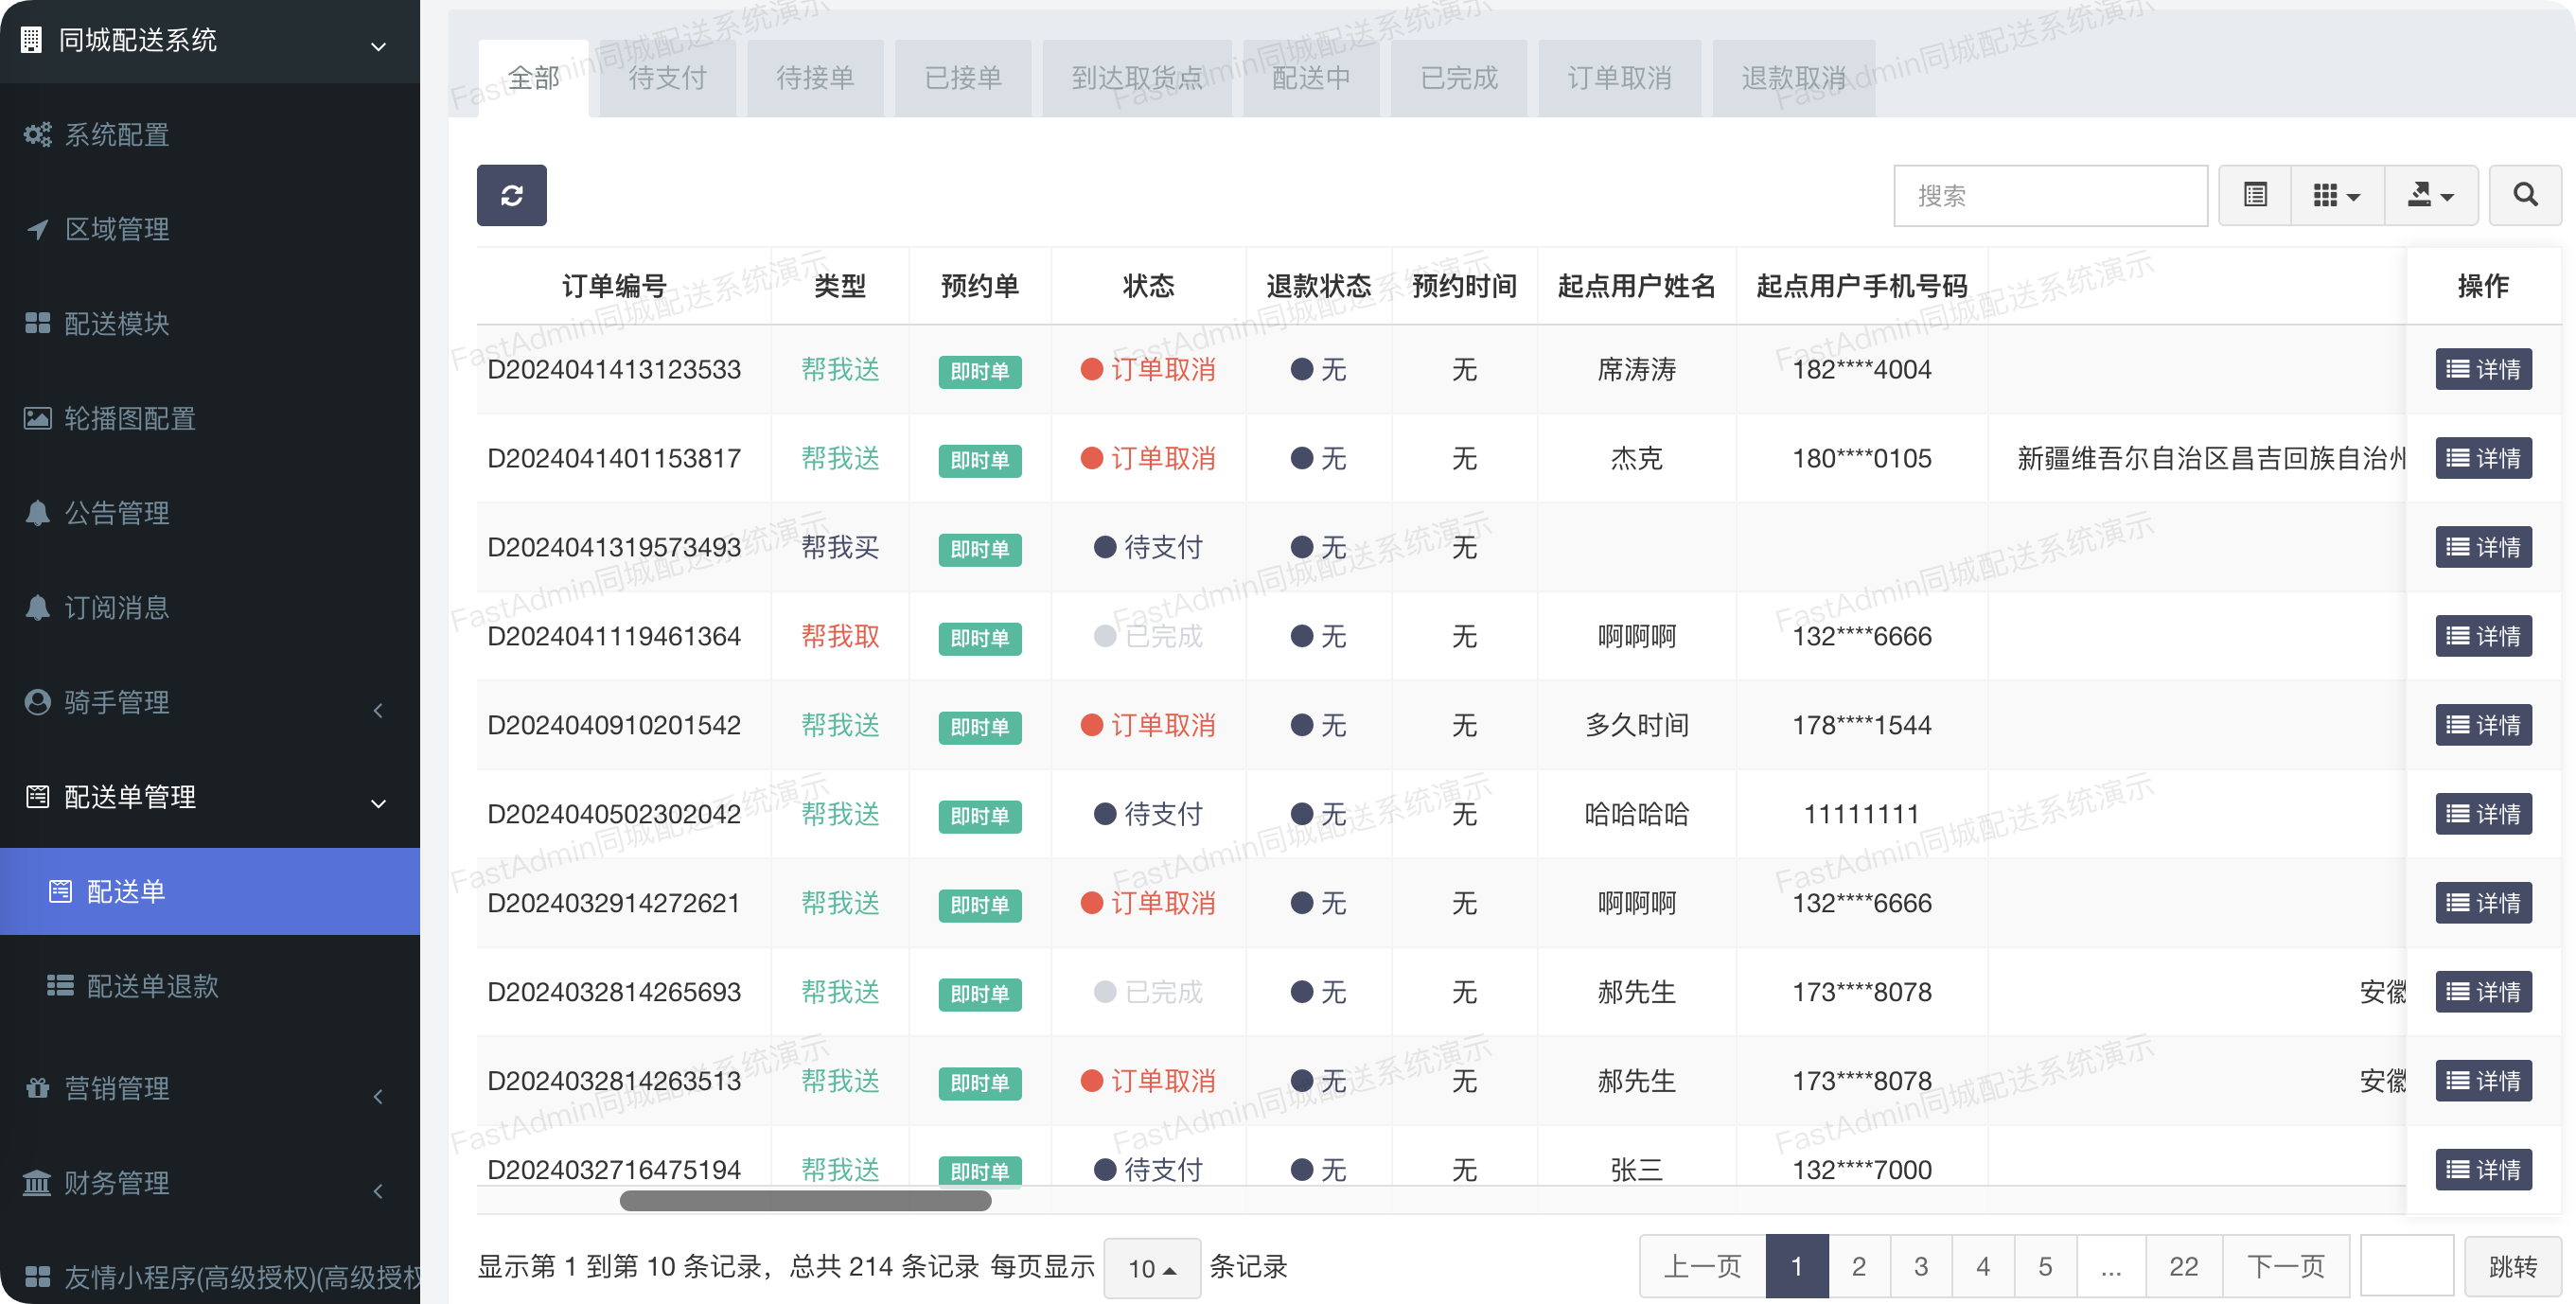Click the 搜索 input field
Screen dimensions: 2576x1304
click(2050, 195)
